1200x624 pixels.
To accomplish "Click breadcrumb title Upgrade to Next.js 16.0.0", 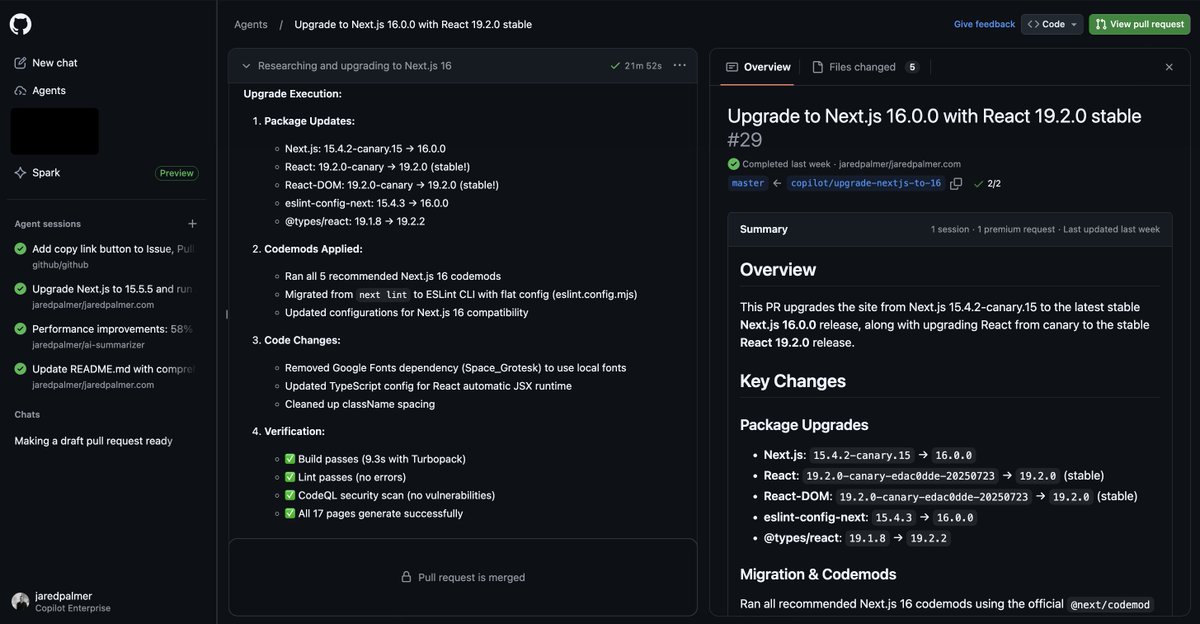I will [x=413, y=24].
